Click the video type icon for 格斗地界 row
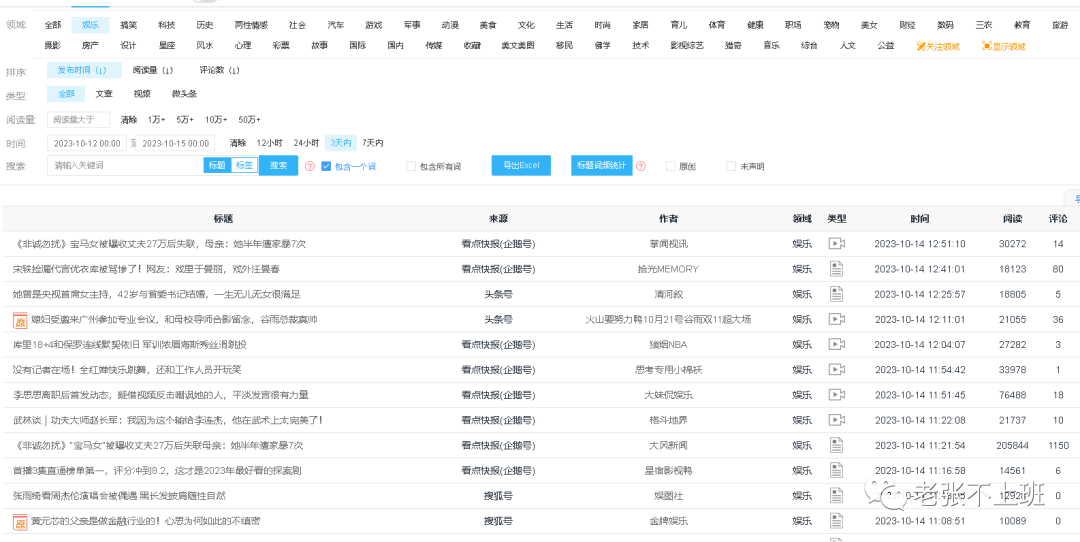The height and width of the screenshot is (542, 1080). (836, 420)
